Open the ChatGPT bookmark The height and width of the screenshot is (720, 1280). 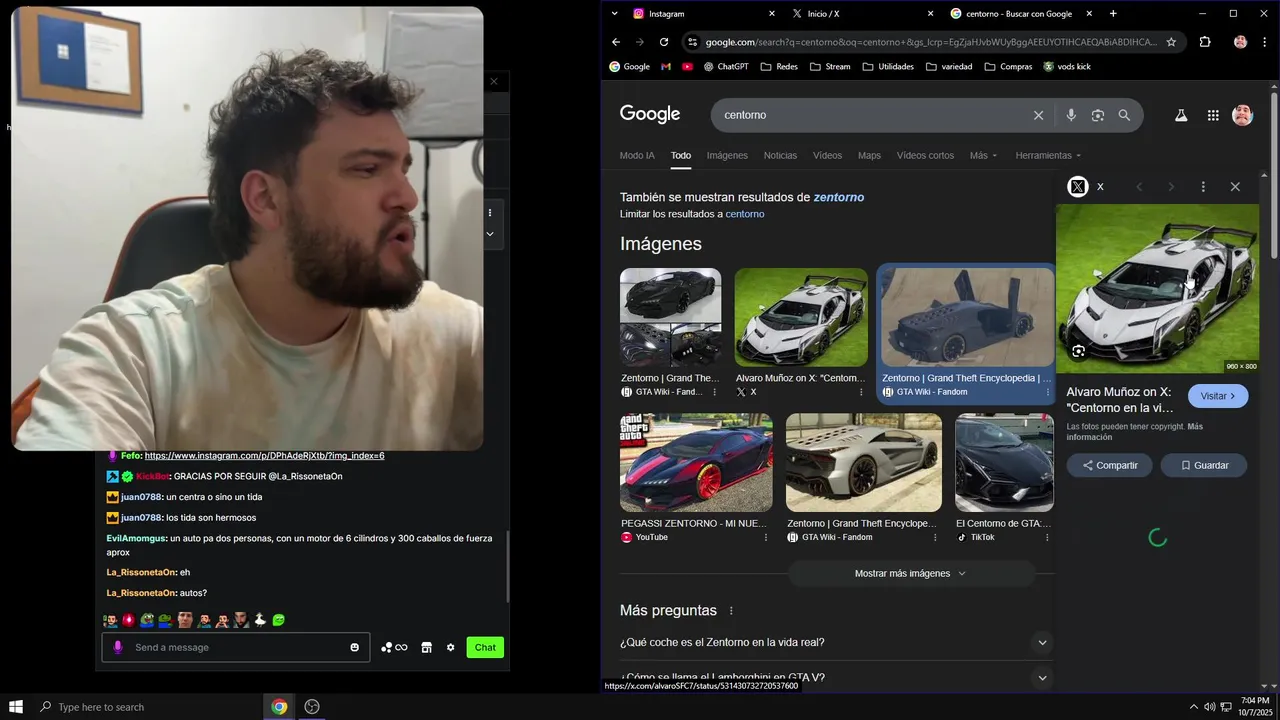[x=726, y=67]
